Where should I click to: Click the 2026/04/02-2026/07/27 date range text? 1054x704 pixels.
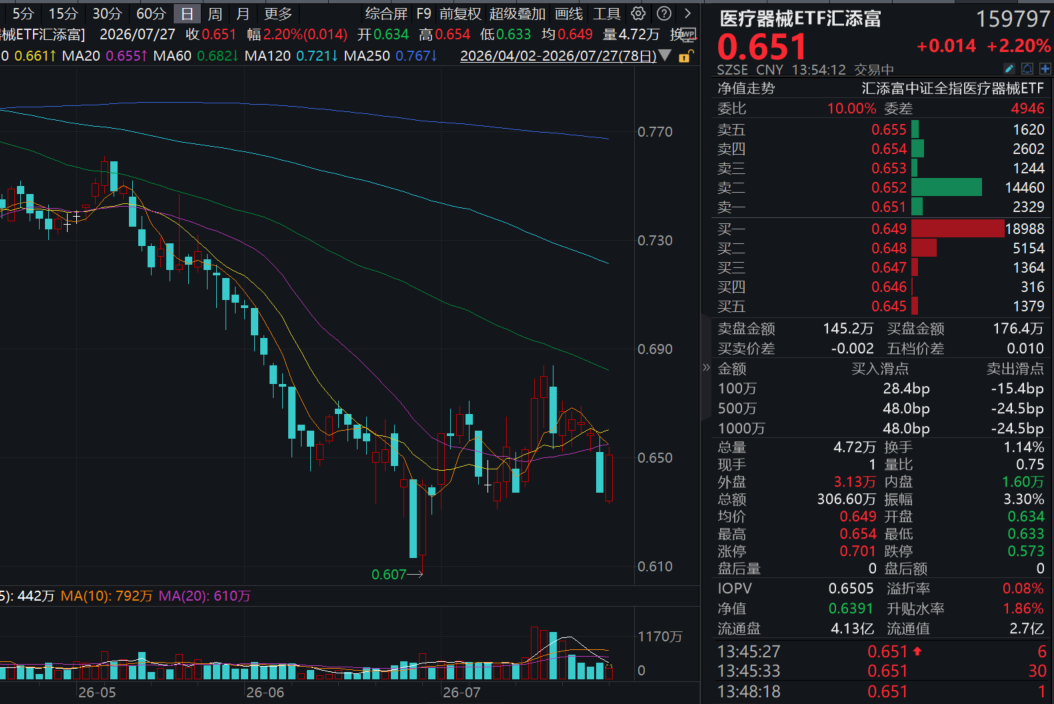click(x=558, y=56)
